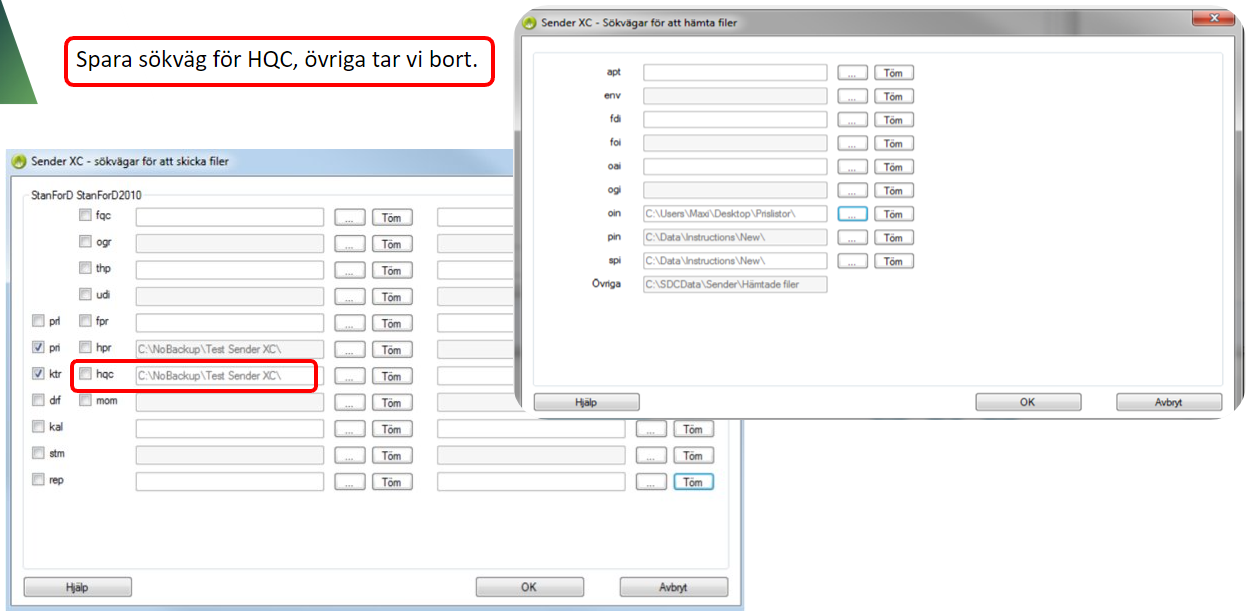1248x611 pixels.
Task: Click the spi path field
Action: [x=735, y=260]
